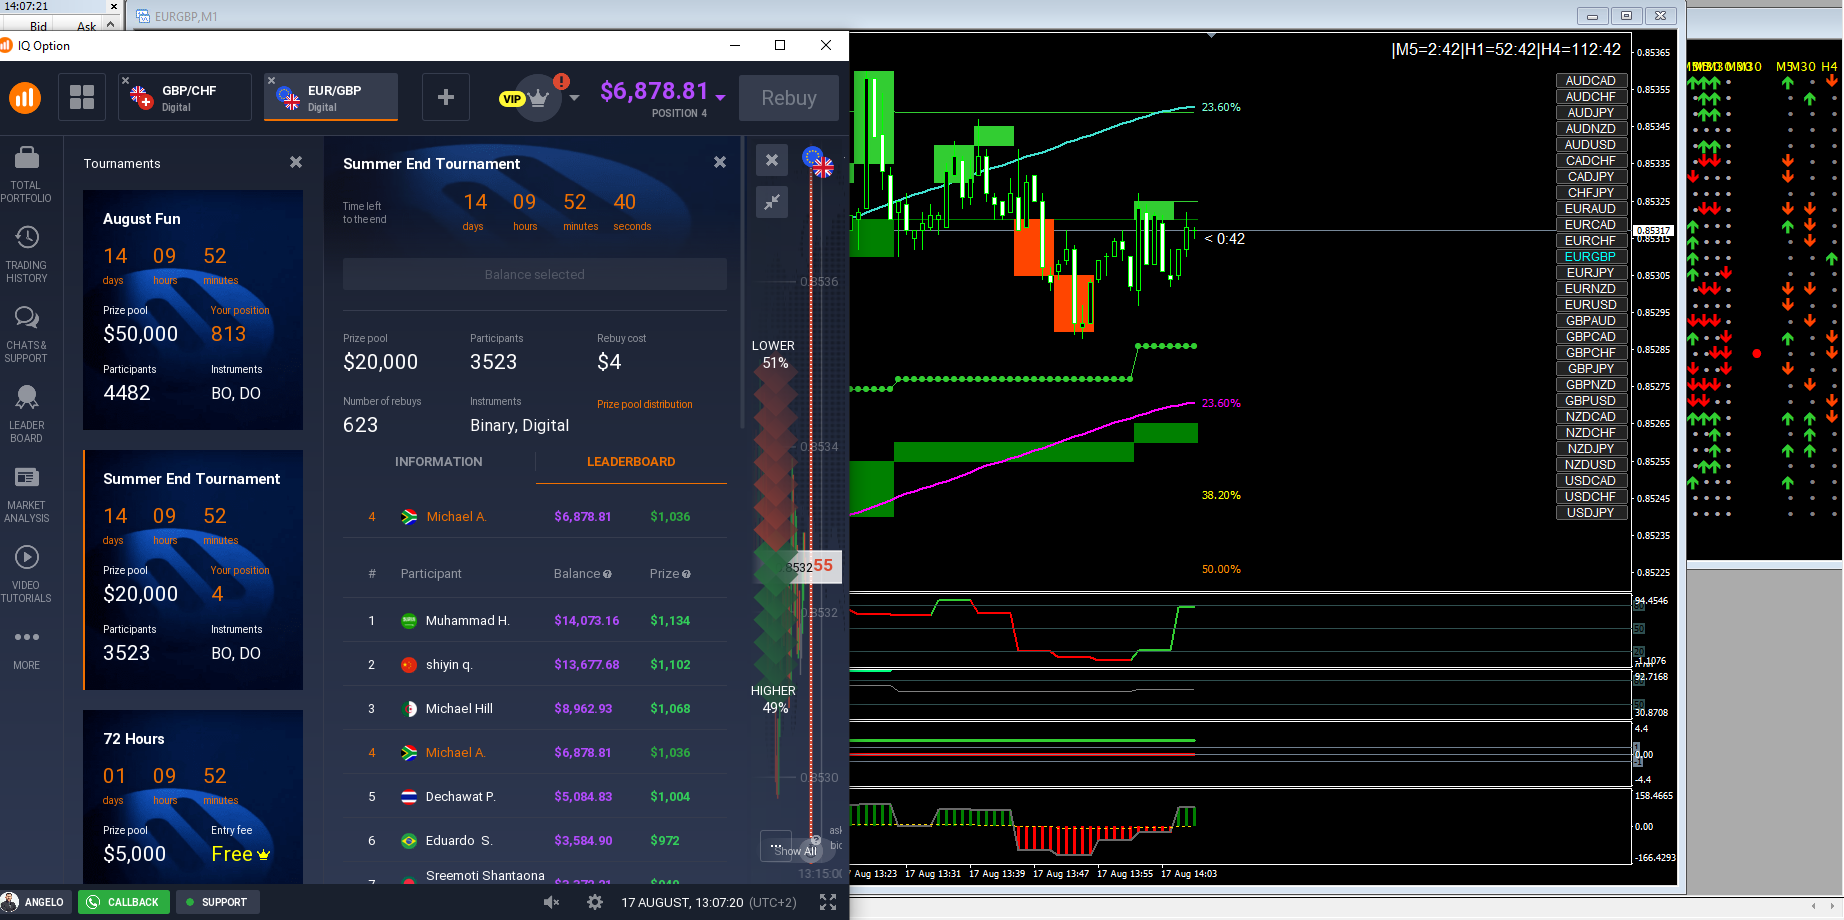The width and height of the screenshot is (1844, 920).
Task: Select the Summer End Tournament card
Action: (193, 570)
